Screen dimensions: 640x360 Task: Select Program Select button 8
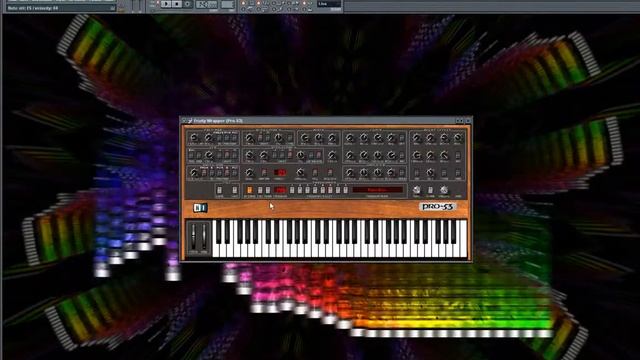[x=345, y=190]
